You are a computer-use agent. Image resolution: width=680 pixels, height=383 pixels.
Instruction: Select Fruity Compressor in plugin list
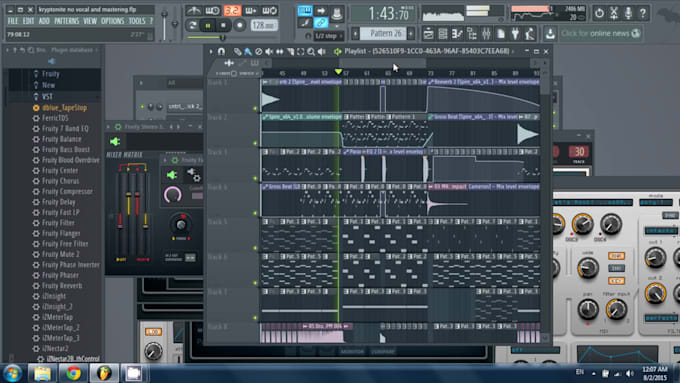point(67,191)
